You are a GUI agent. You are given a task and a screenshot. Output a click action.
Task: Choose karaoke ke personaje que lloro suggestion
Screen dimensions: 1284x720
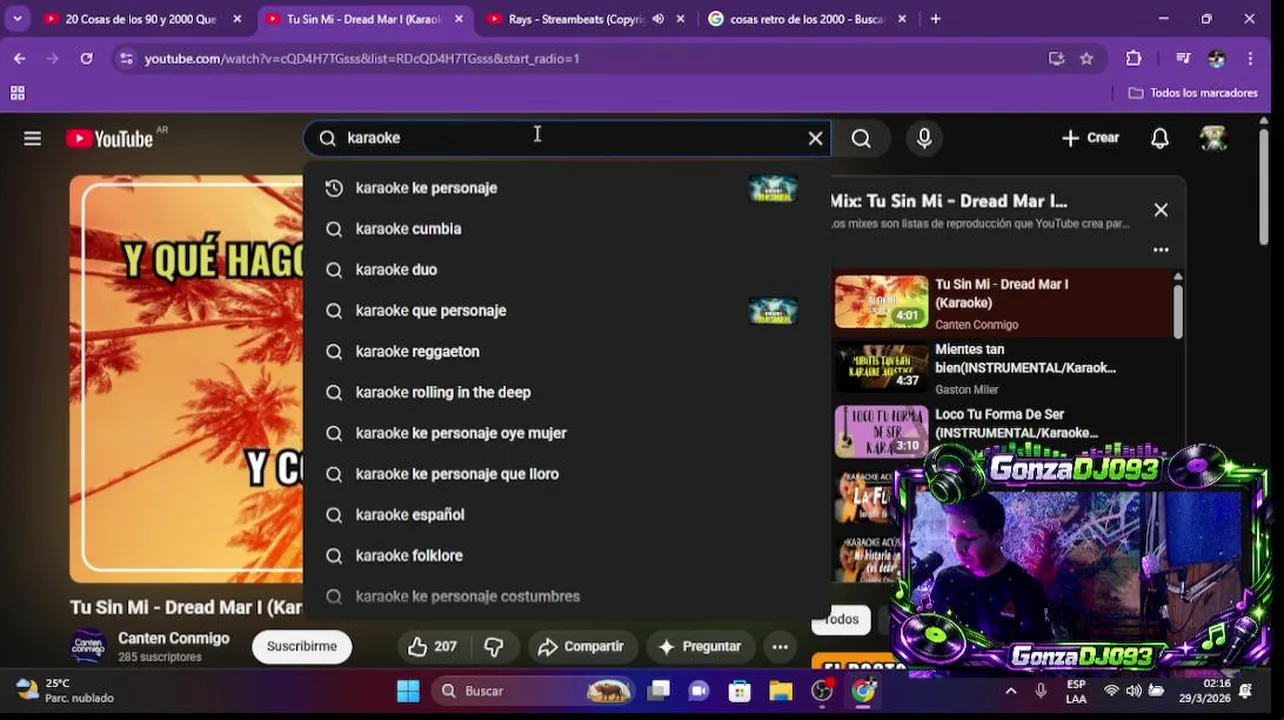[566, 474]
